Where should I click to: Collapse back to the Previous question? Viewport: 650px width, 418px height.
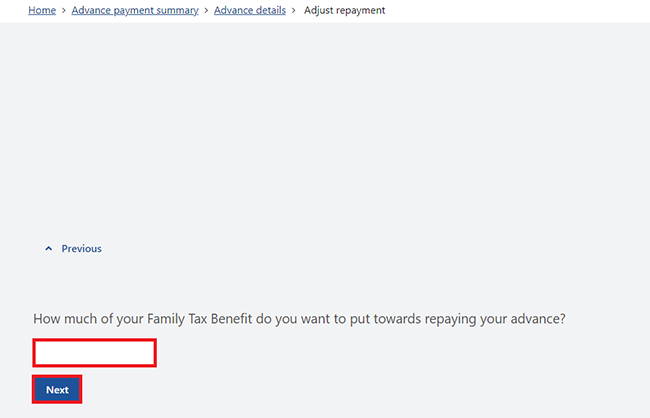pyautogui.click(x=73, y=248)
